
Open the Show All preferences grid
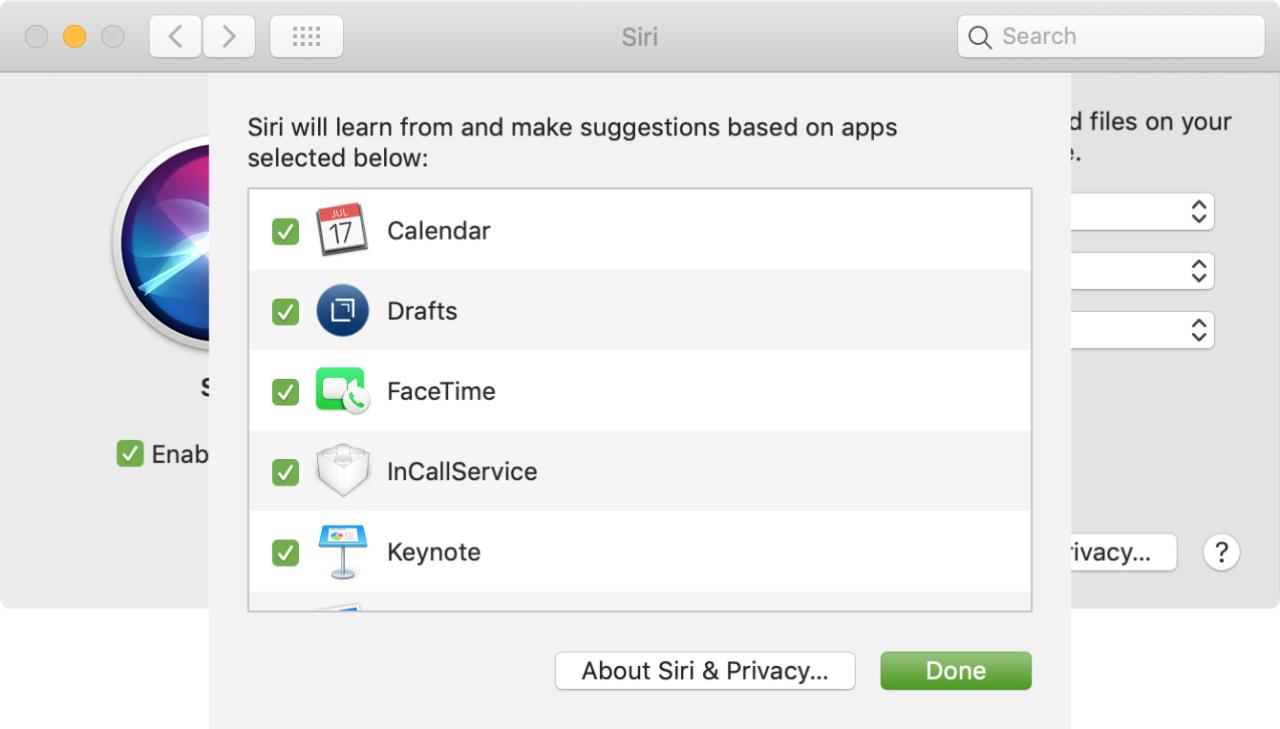click(306, 36)
